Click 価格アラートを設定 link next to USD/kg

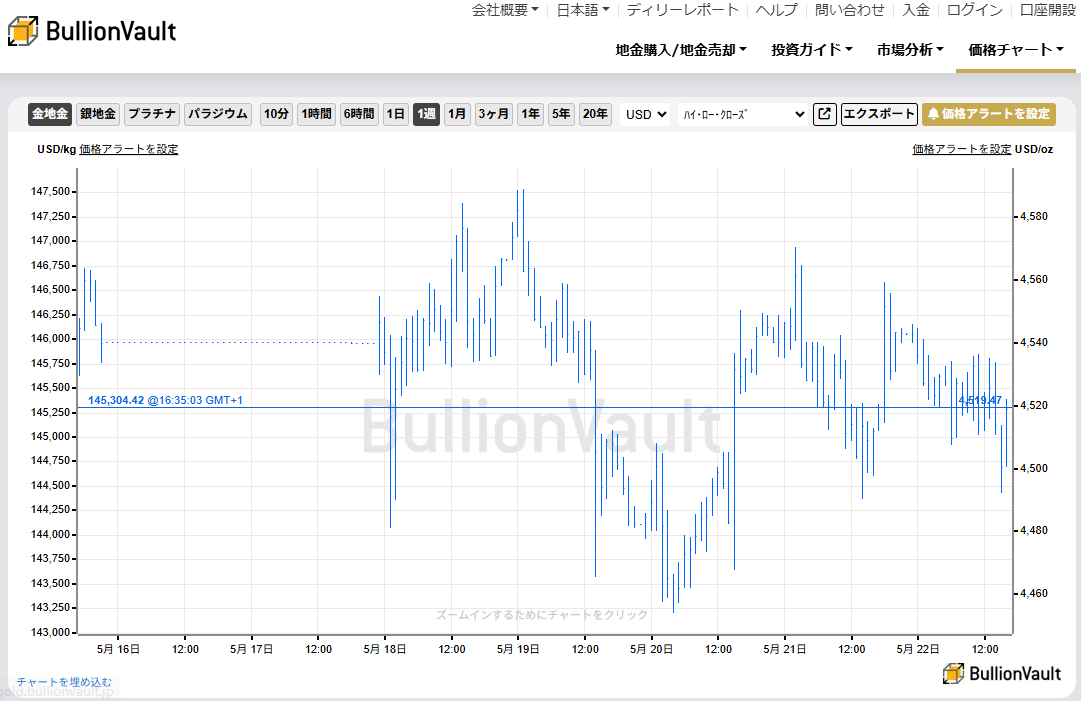pyautogui.click(x=129, y=149)
